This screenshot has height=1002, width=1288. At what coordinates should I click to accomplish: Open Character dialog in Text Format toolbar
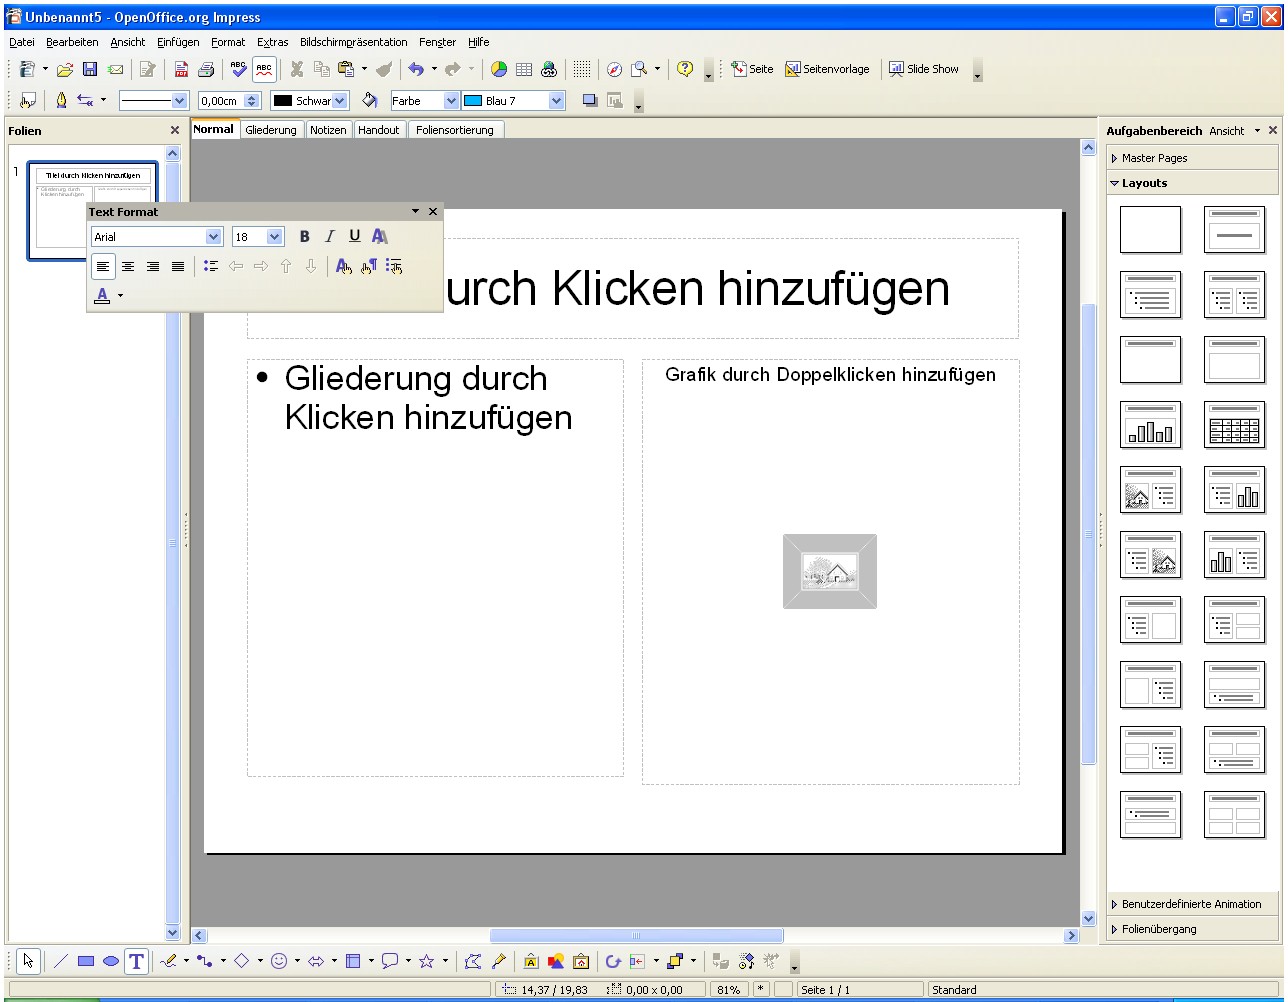click(343, 266)
